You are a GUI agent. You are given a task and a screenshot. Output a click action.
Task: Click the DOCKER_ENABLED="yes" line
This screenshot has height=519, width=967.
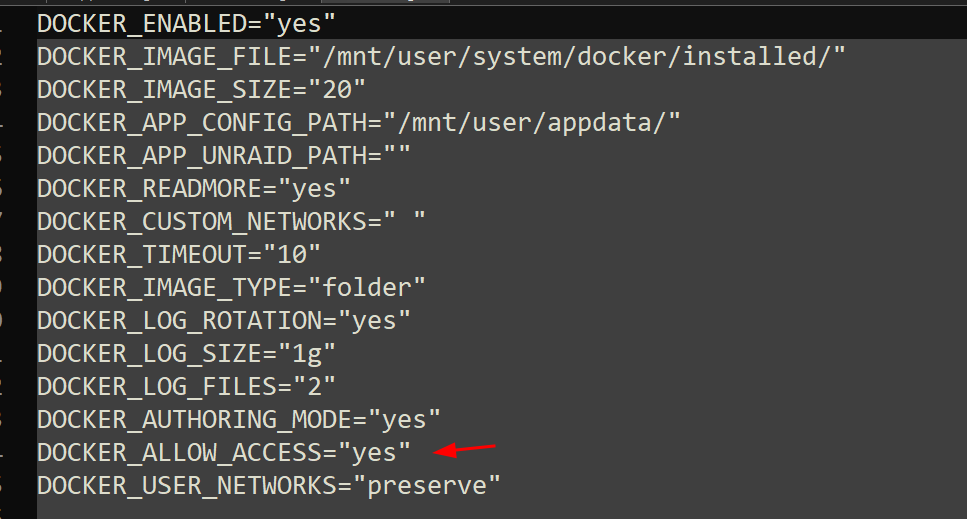pos(186,23)
